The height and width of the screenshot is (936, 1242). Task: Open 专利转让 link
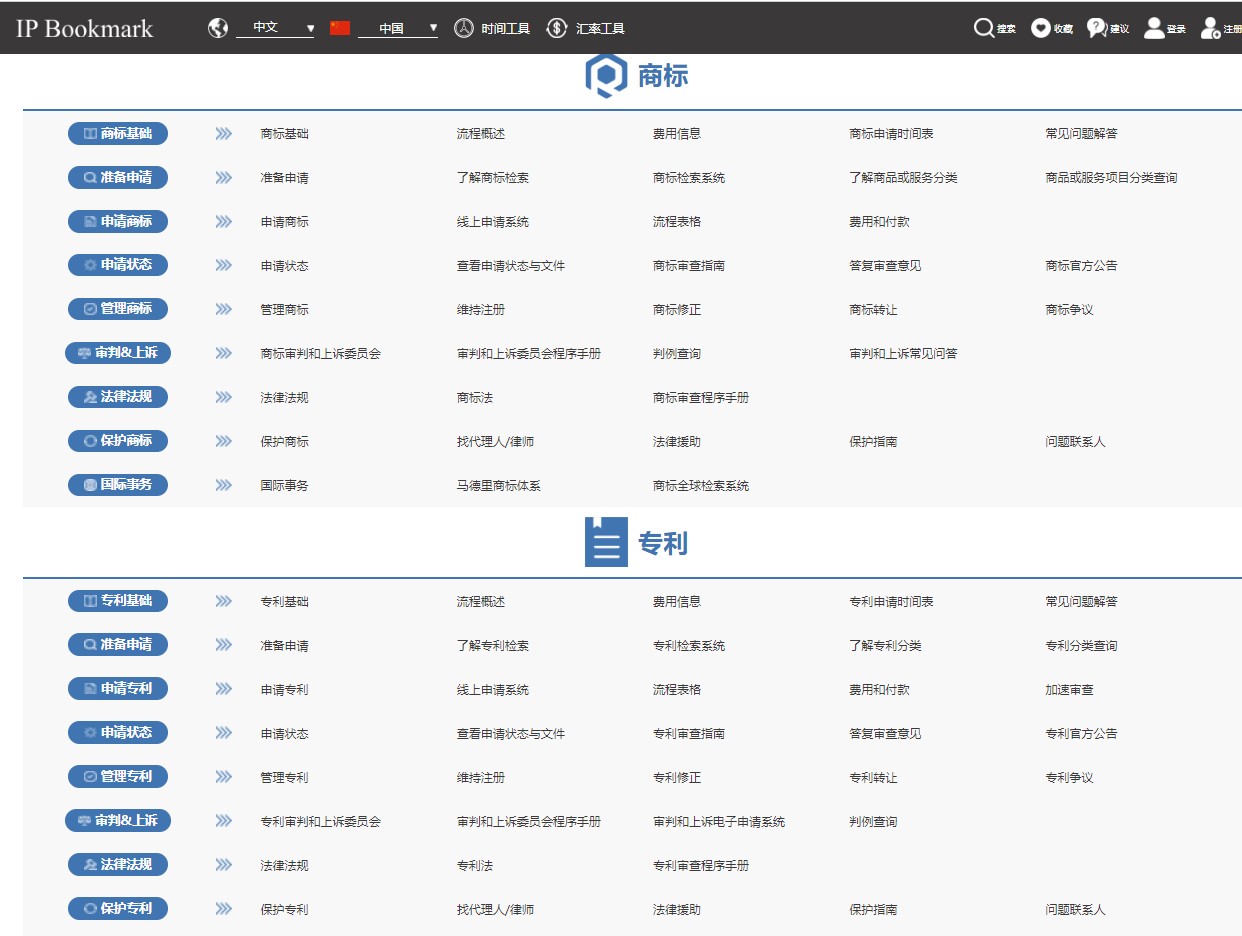(x=873, y=778)
